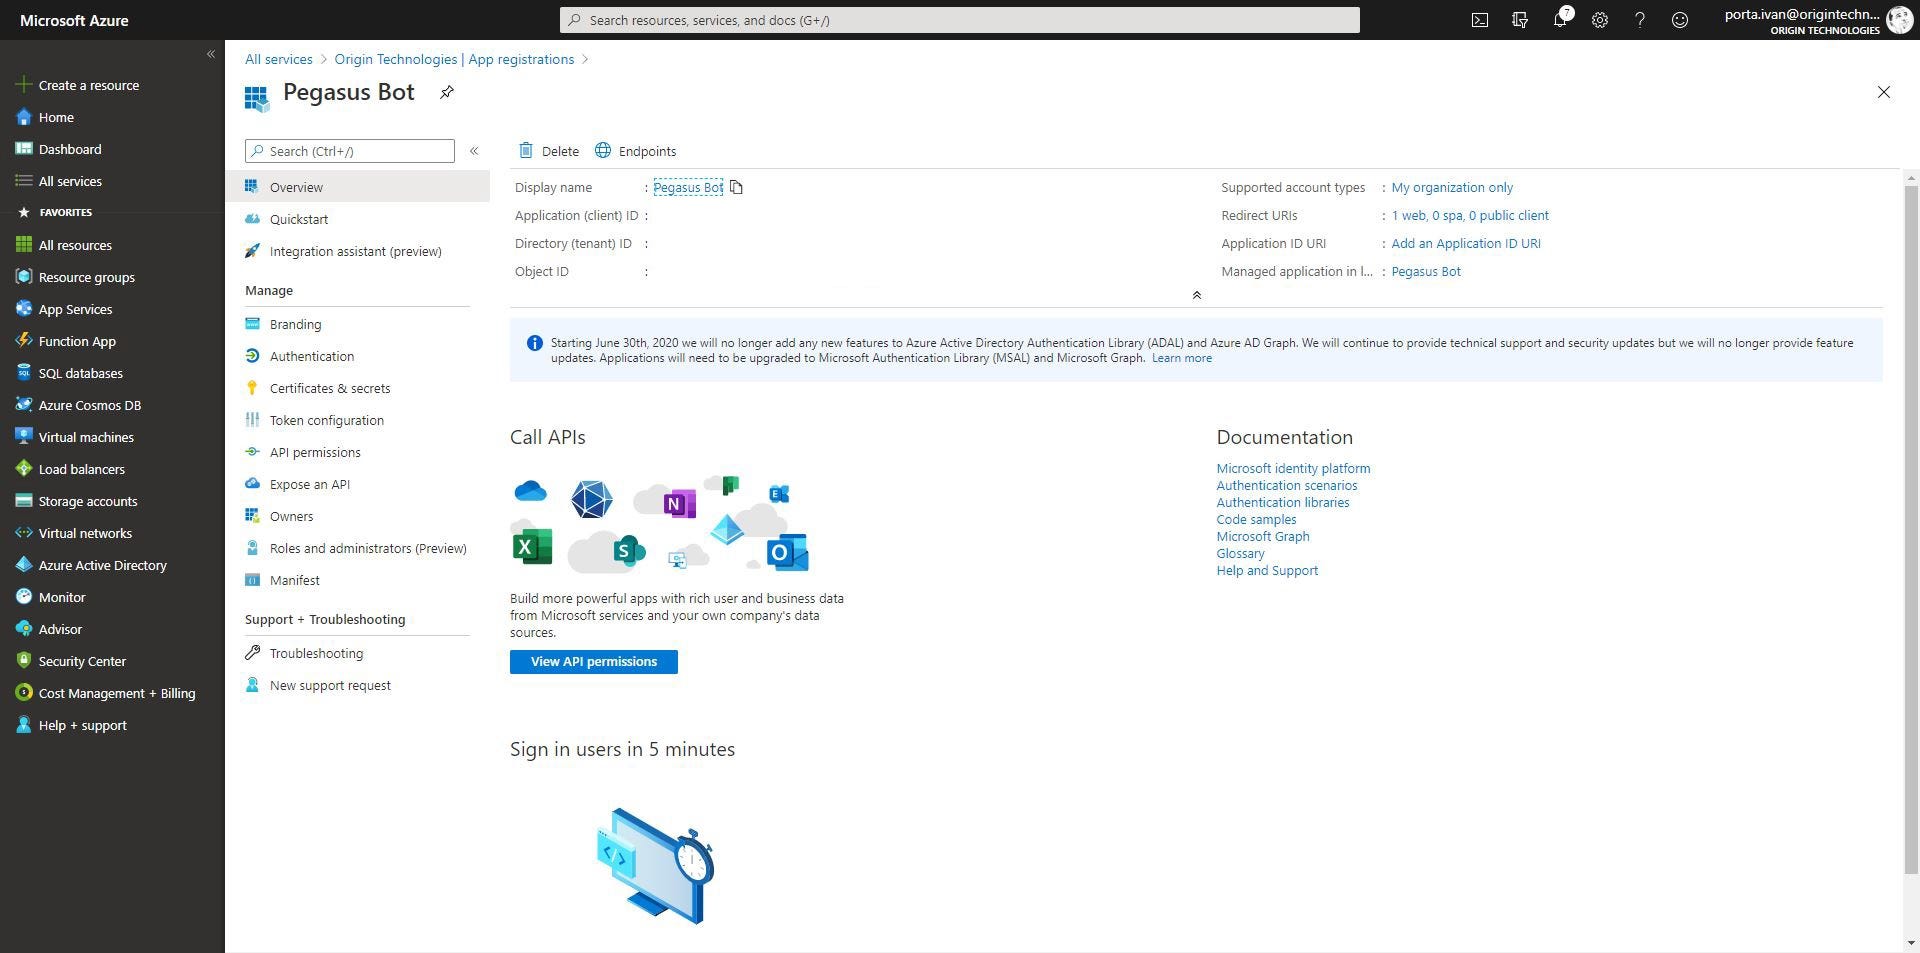This screenshot has height=953, width=1920.
Task: Click the Security Center shield icon
Action: (x=24, y=661)
